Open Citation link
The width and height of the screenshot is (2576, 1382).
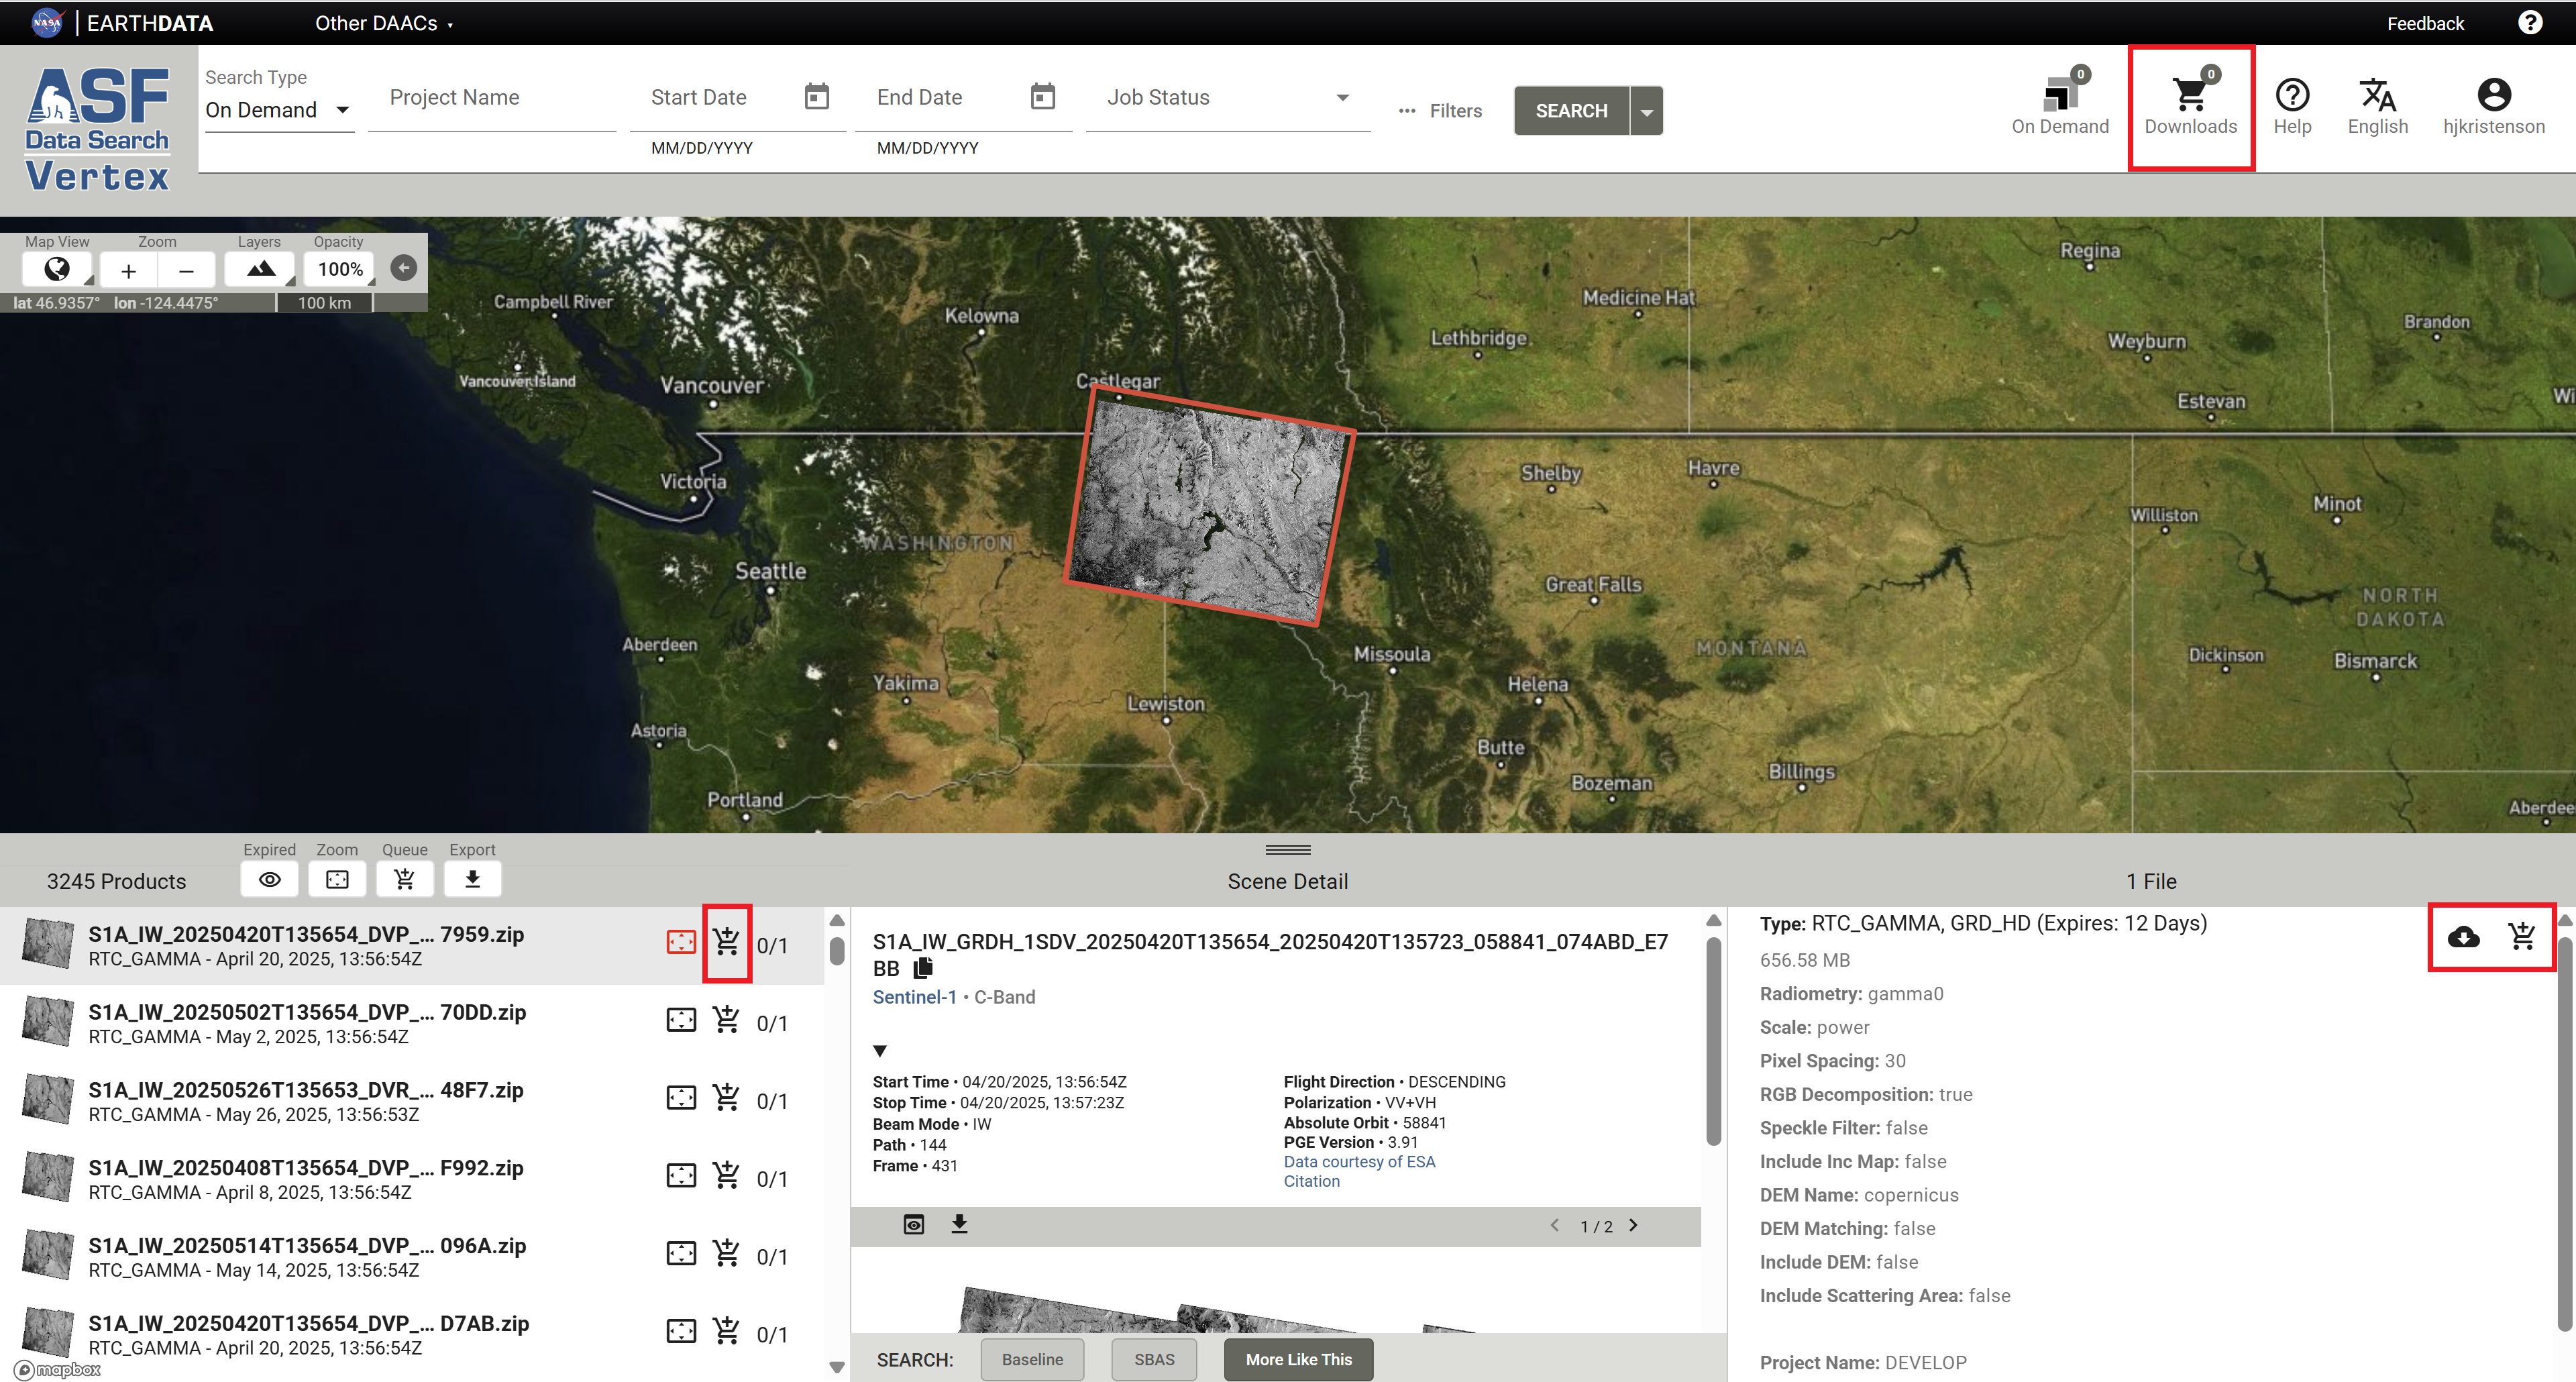[x=1311, y=1181]
